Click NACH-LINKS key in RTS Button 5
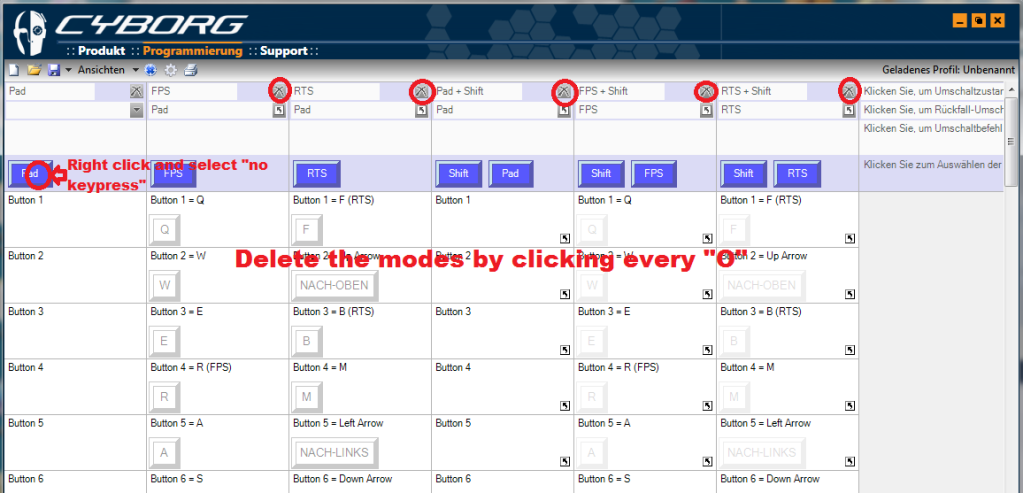 point(335,453)
